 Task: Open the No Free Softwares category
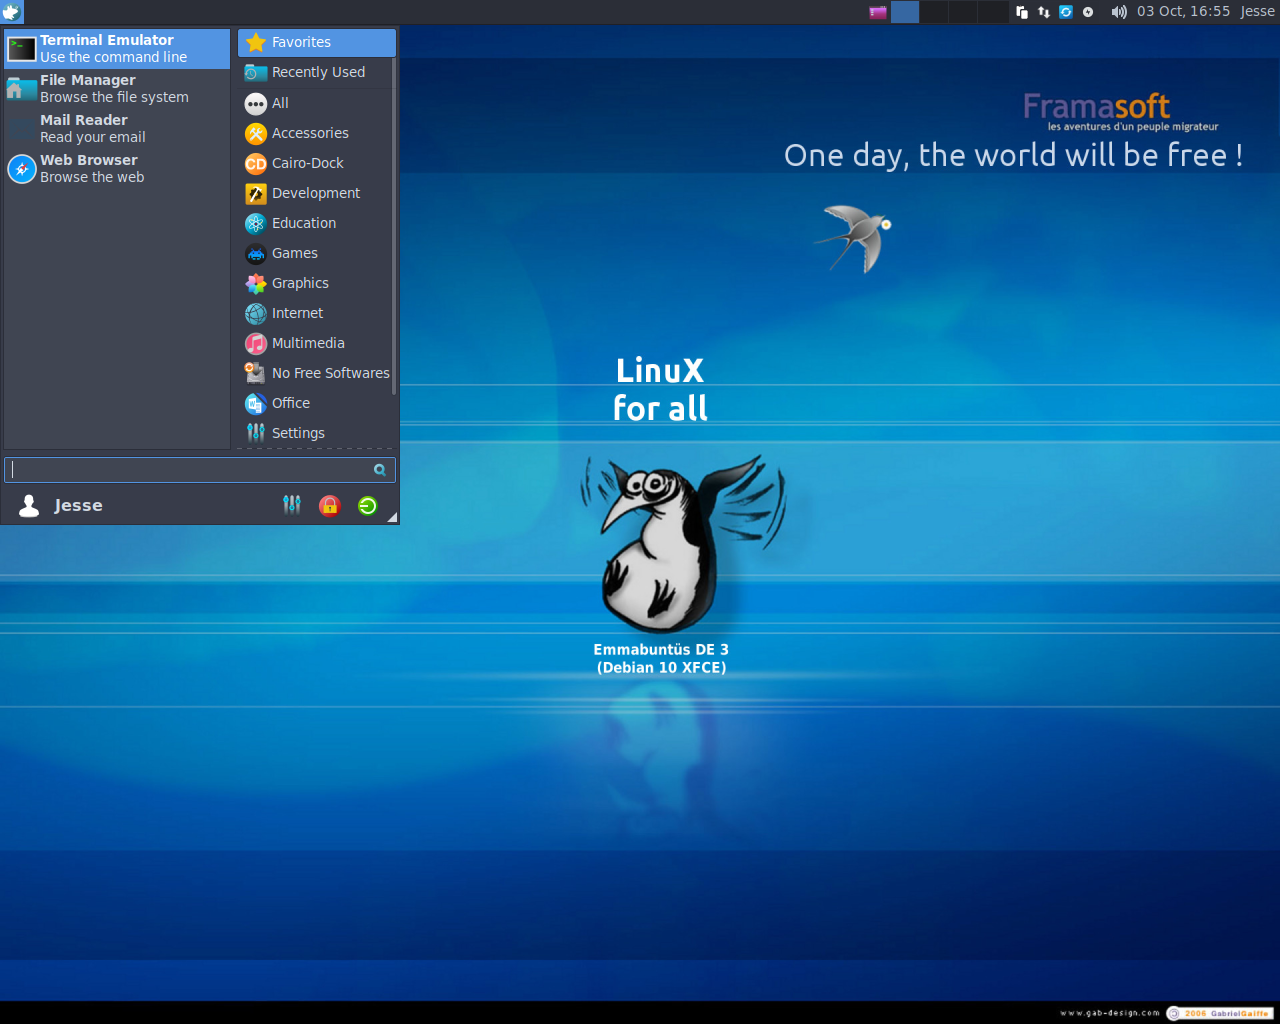pos(315,373)
